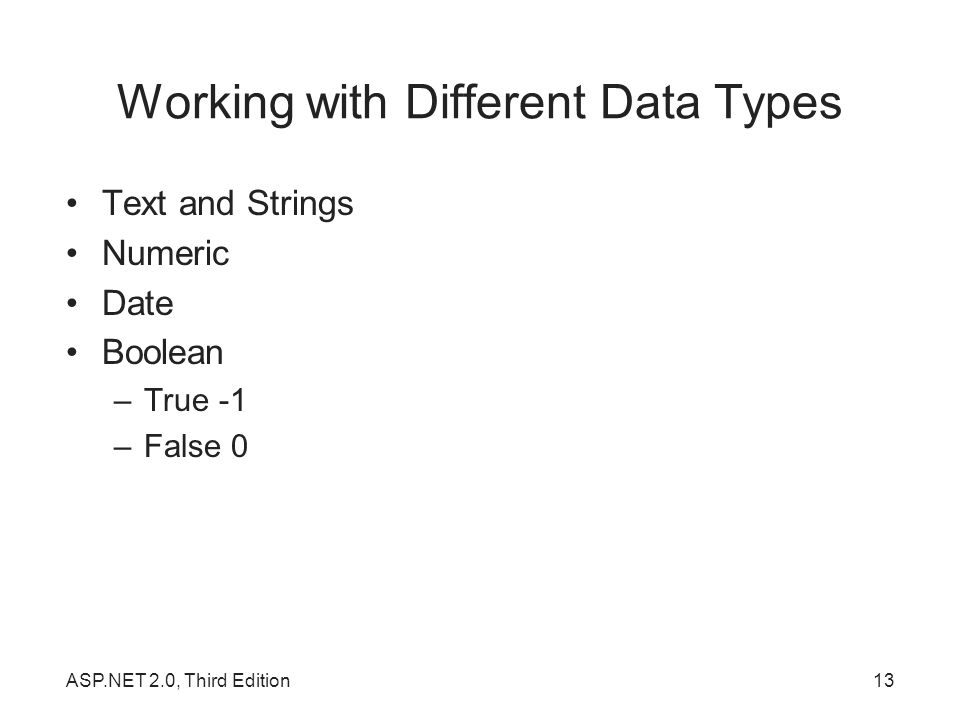This screenshot has height=720, width=960.
Task: Click the 'Numeric' bullet item
Action: click(165, 253)
